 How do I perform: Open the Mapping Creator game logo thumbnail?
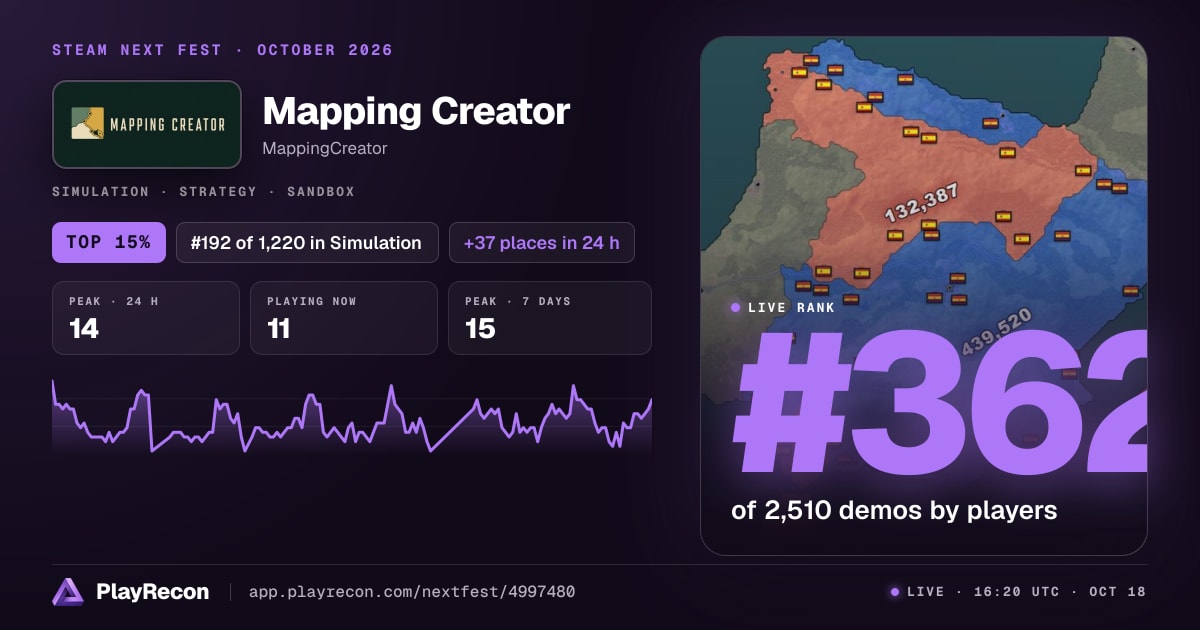pyautogui.click(x=147, y=124)
